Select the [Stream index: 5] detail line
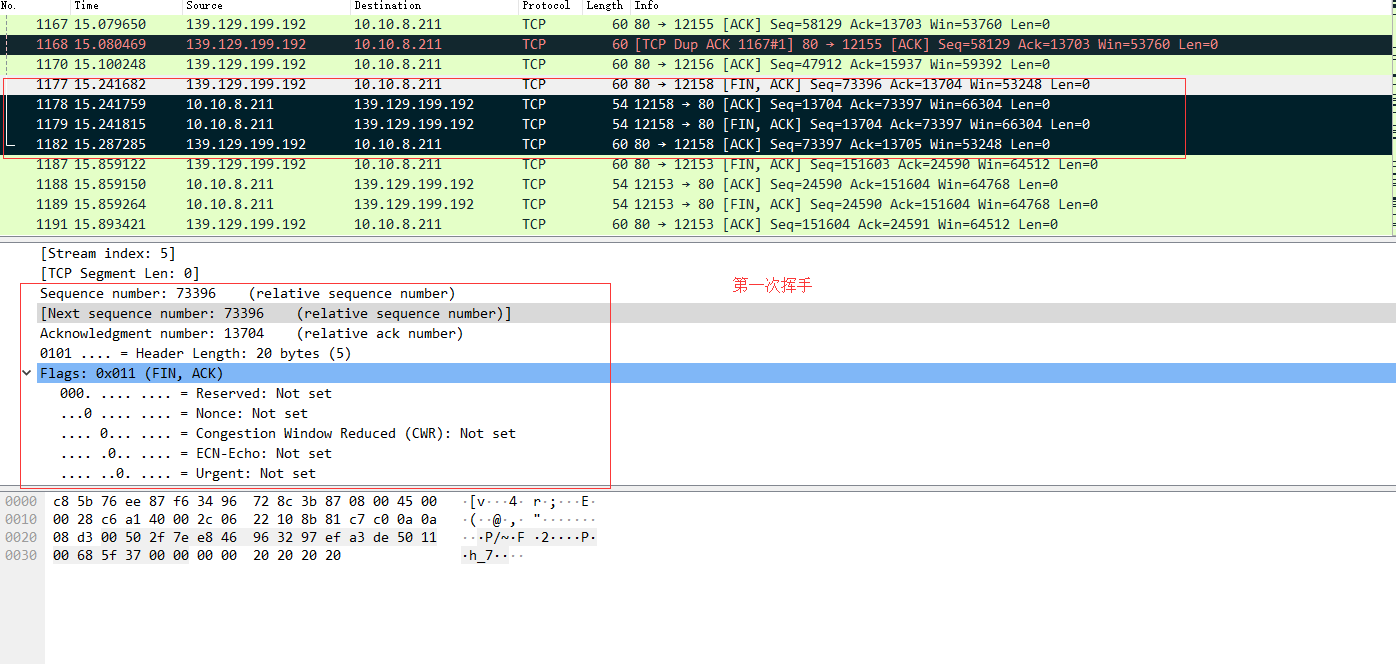The width and height of the screenshot is (1396, 664). tap(107, 253)
